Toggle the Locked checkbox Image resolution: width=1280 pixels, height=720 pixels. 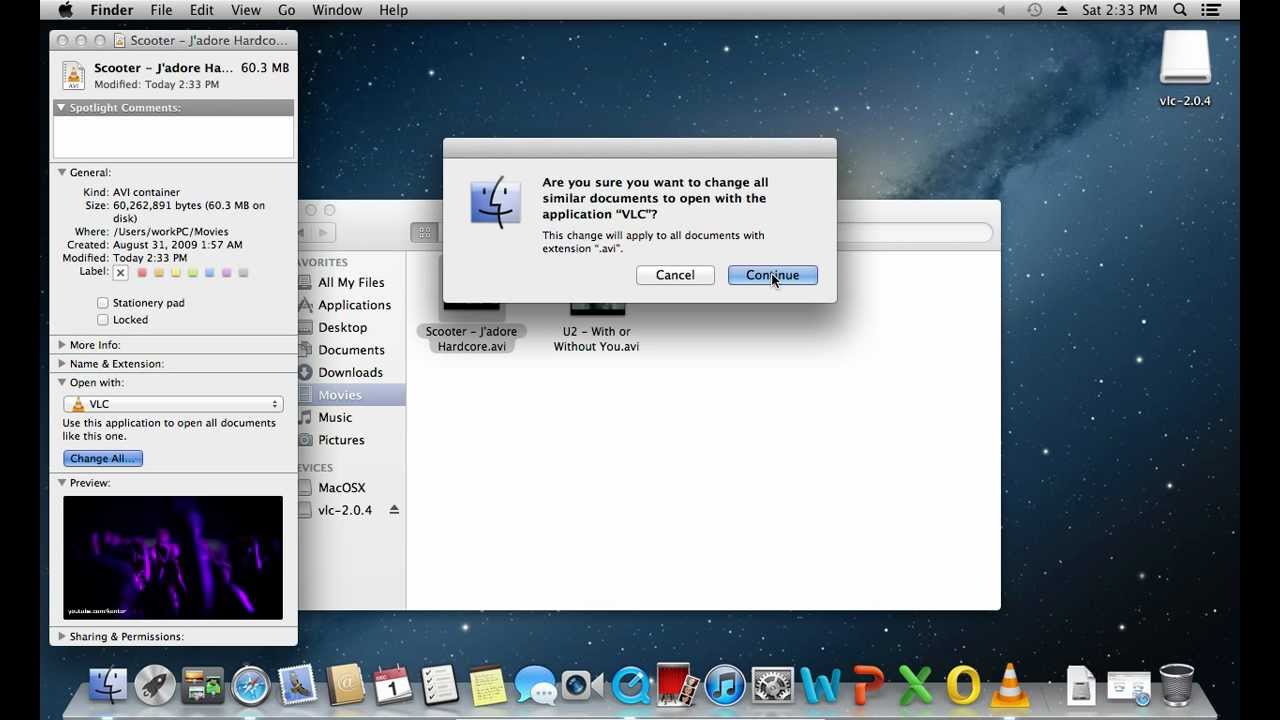pyautogui.click(x=103, y=320)
